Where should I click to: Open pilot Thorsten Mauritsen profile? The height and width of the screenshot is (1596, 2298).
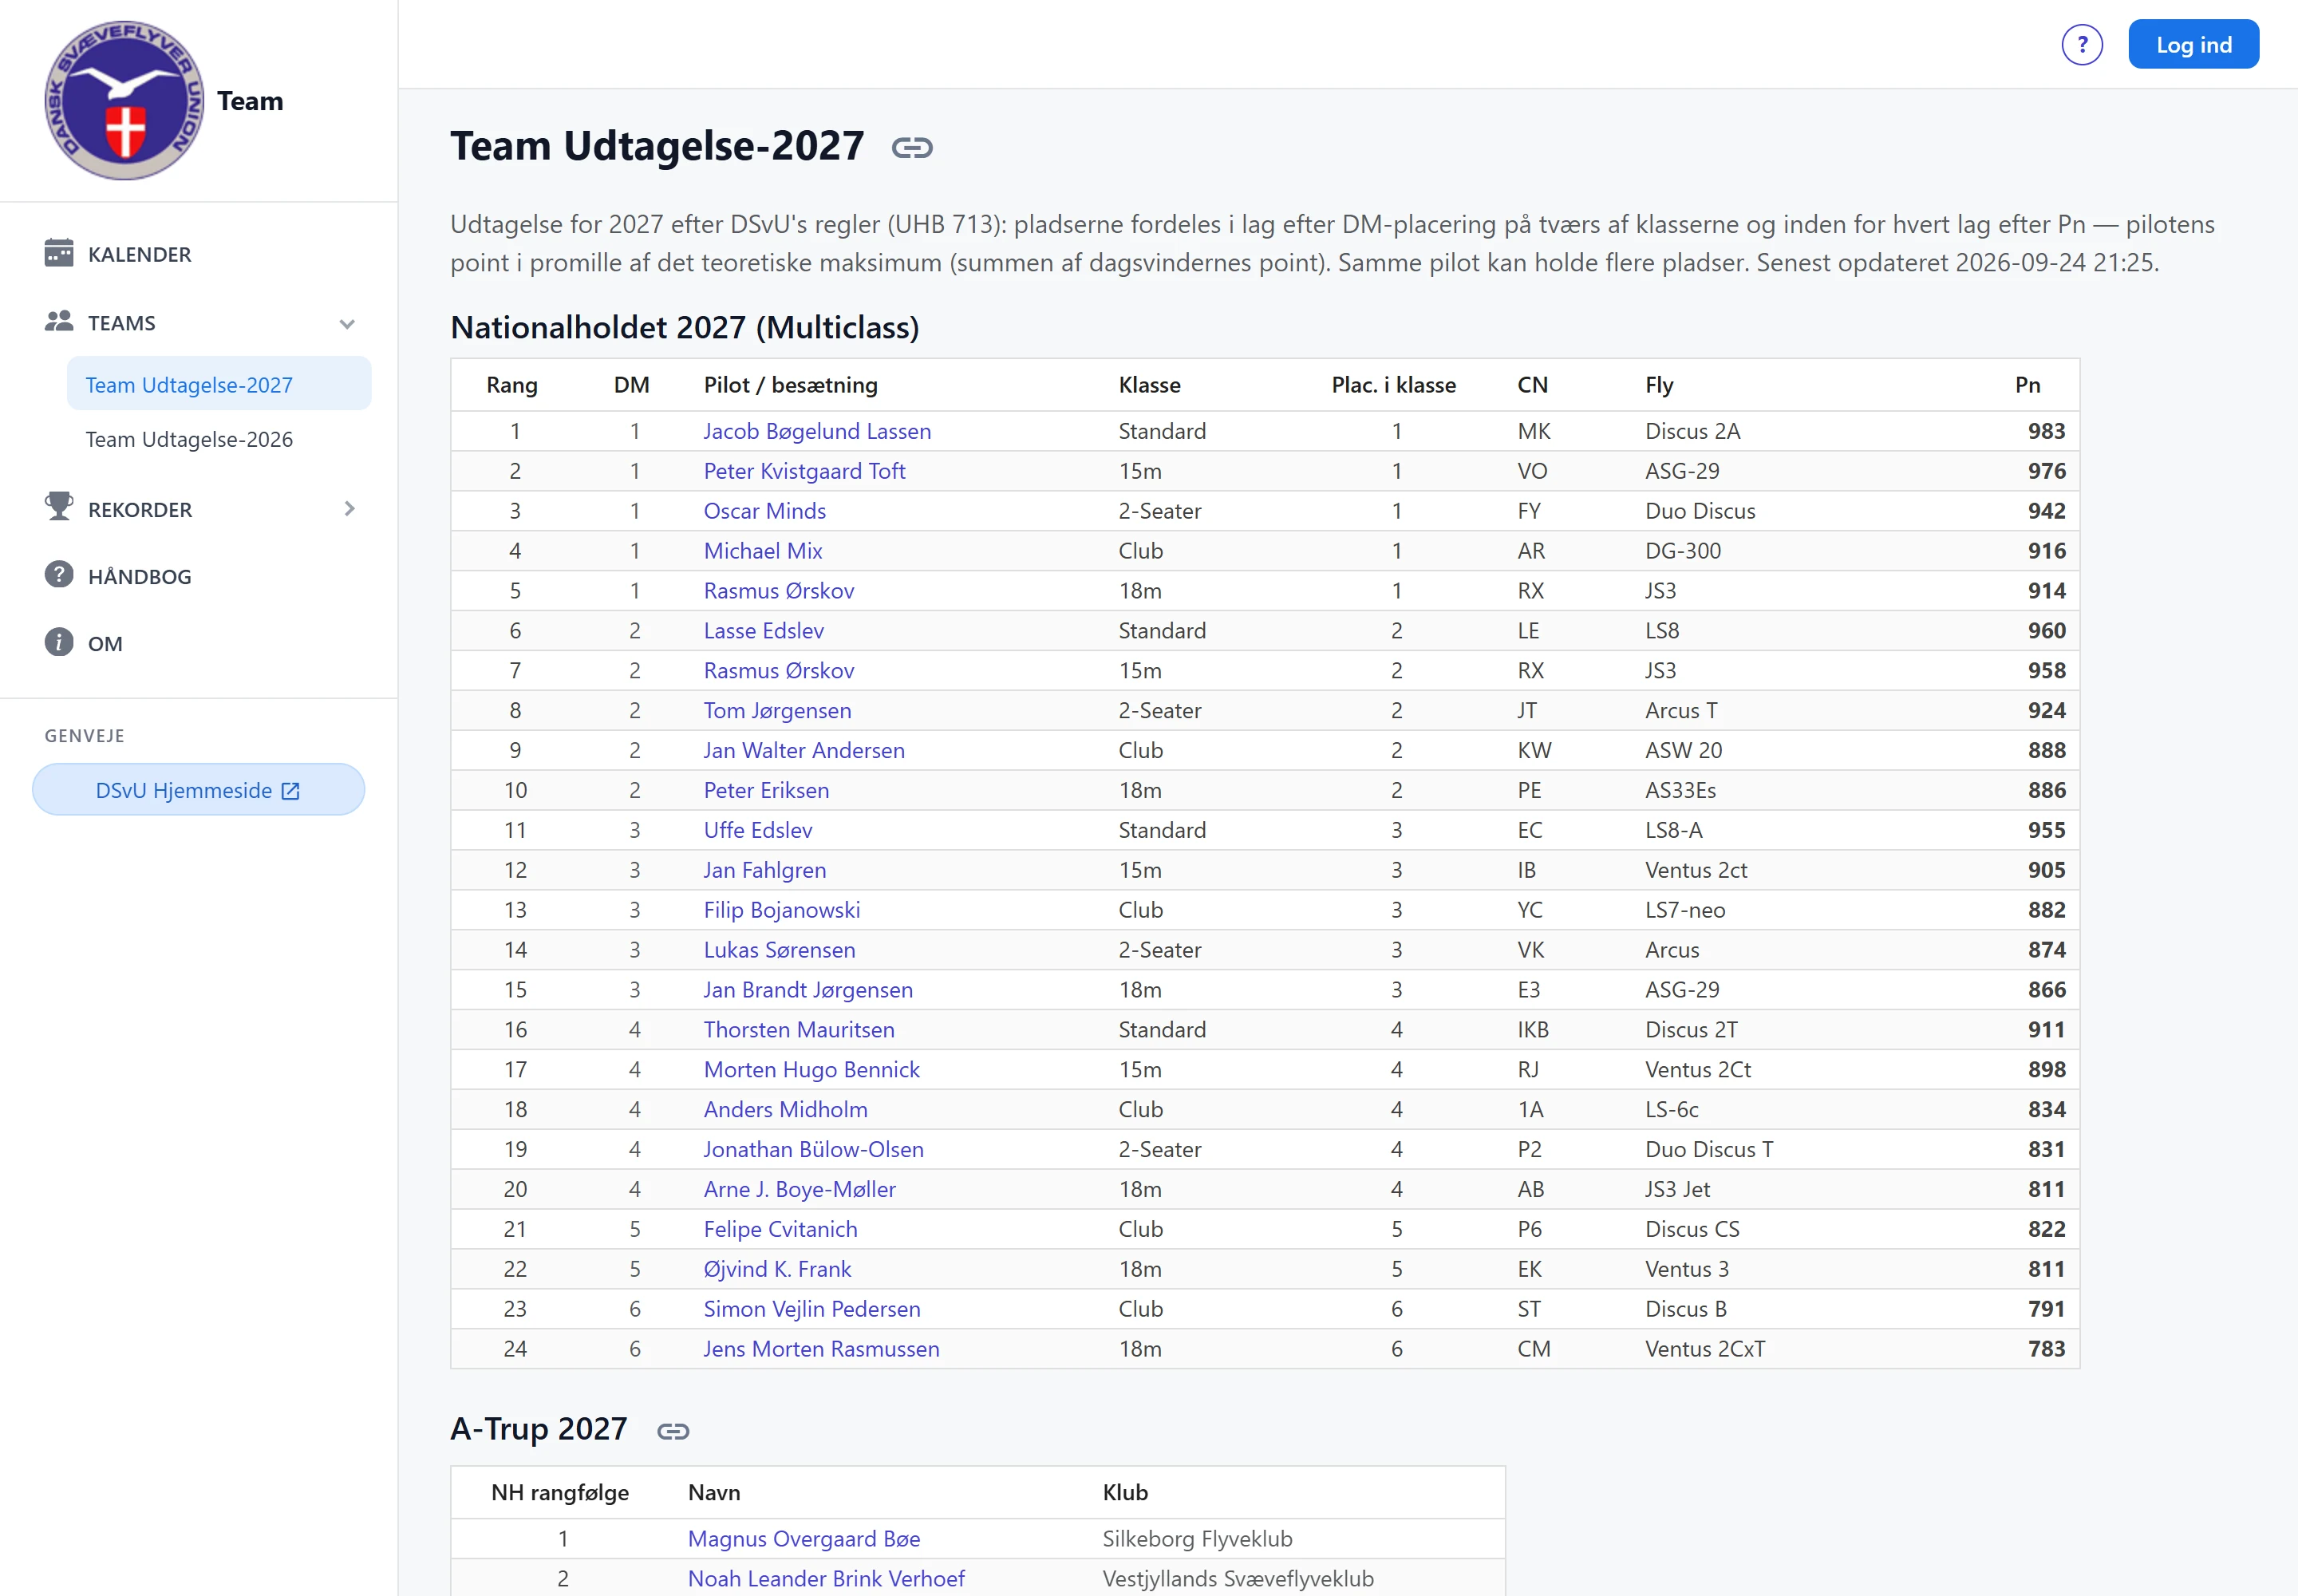pyautogui.click(x=798, y=1030)
